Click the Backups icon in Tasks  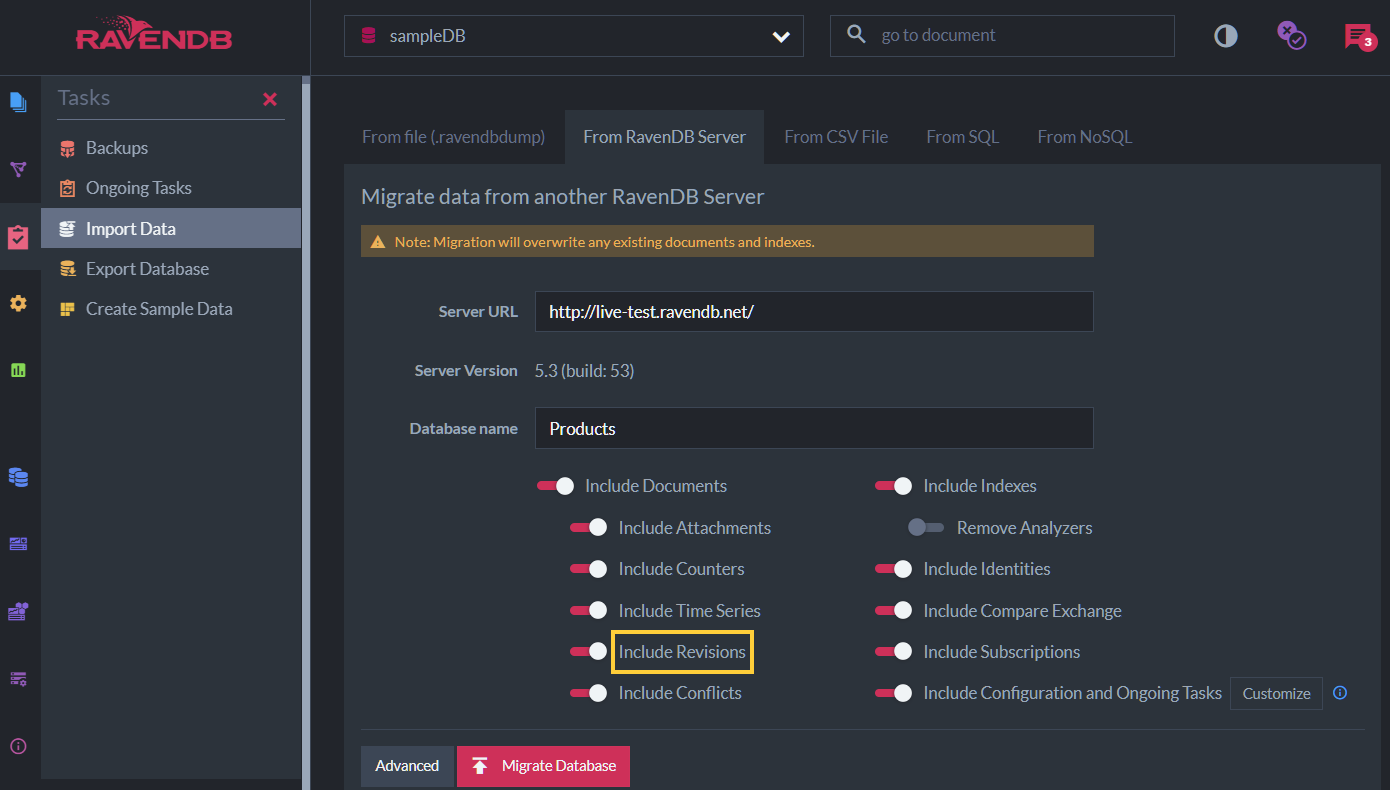[x=68, y=148]
